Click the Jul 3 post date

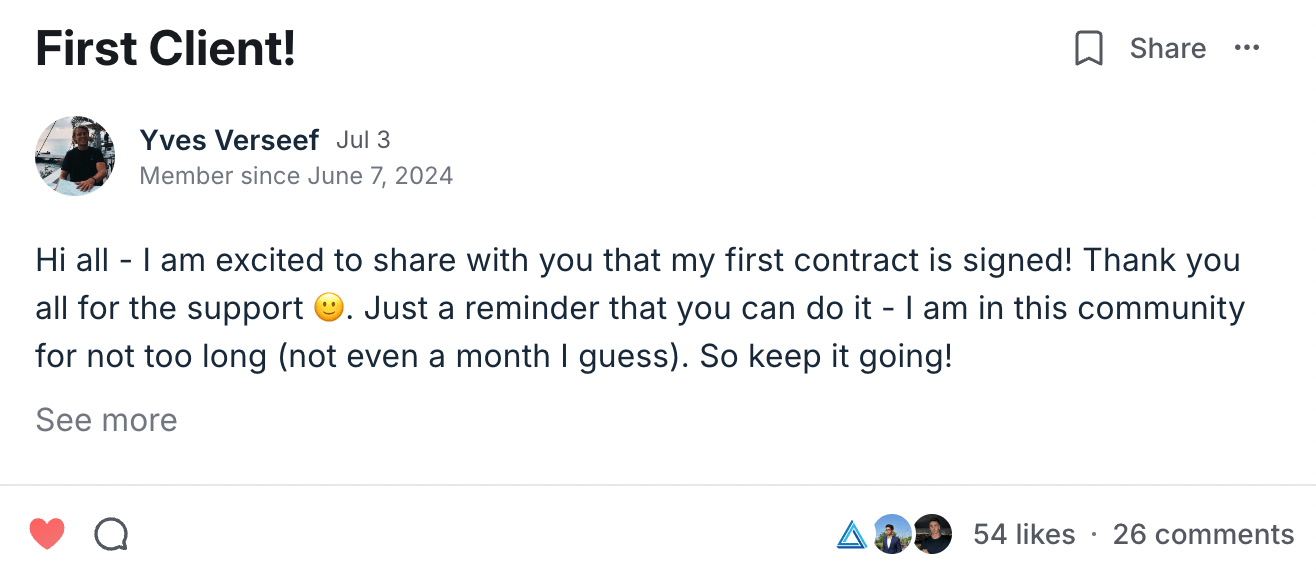363,140
